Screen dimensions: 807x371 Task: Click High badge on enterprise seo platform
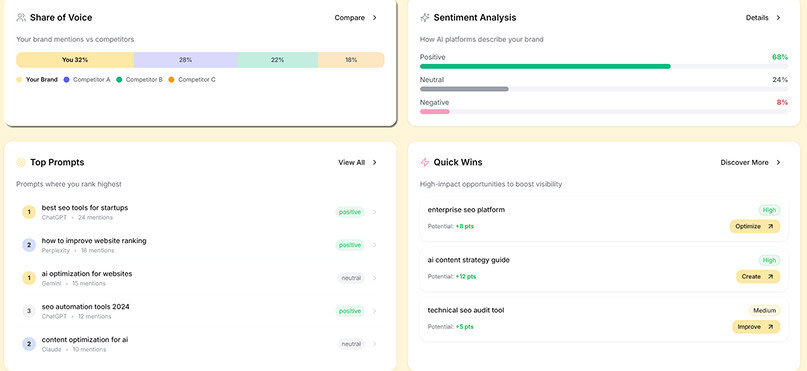pos(769,210)
